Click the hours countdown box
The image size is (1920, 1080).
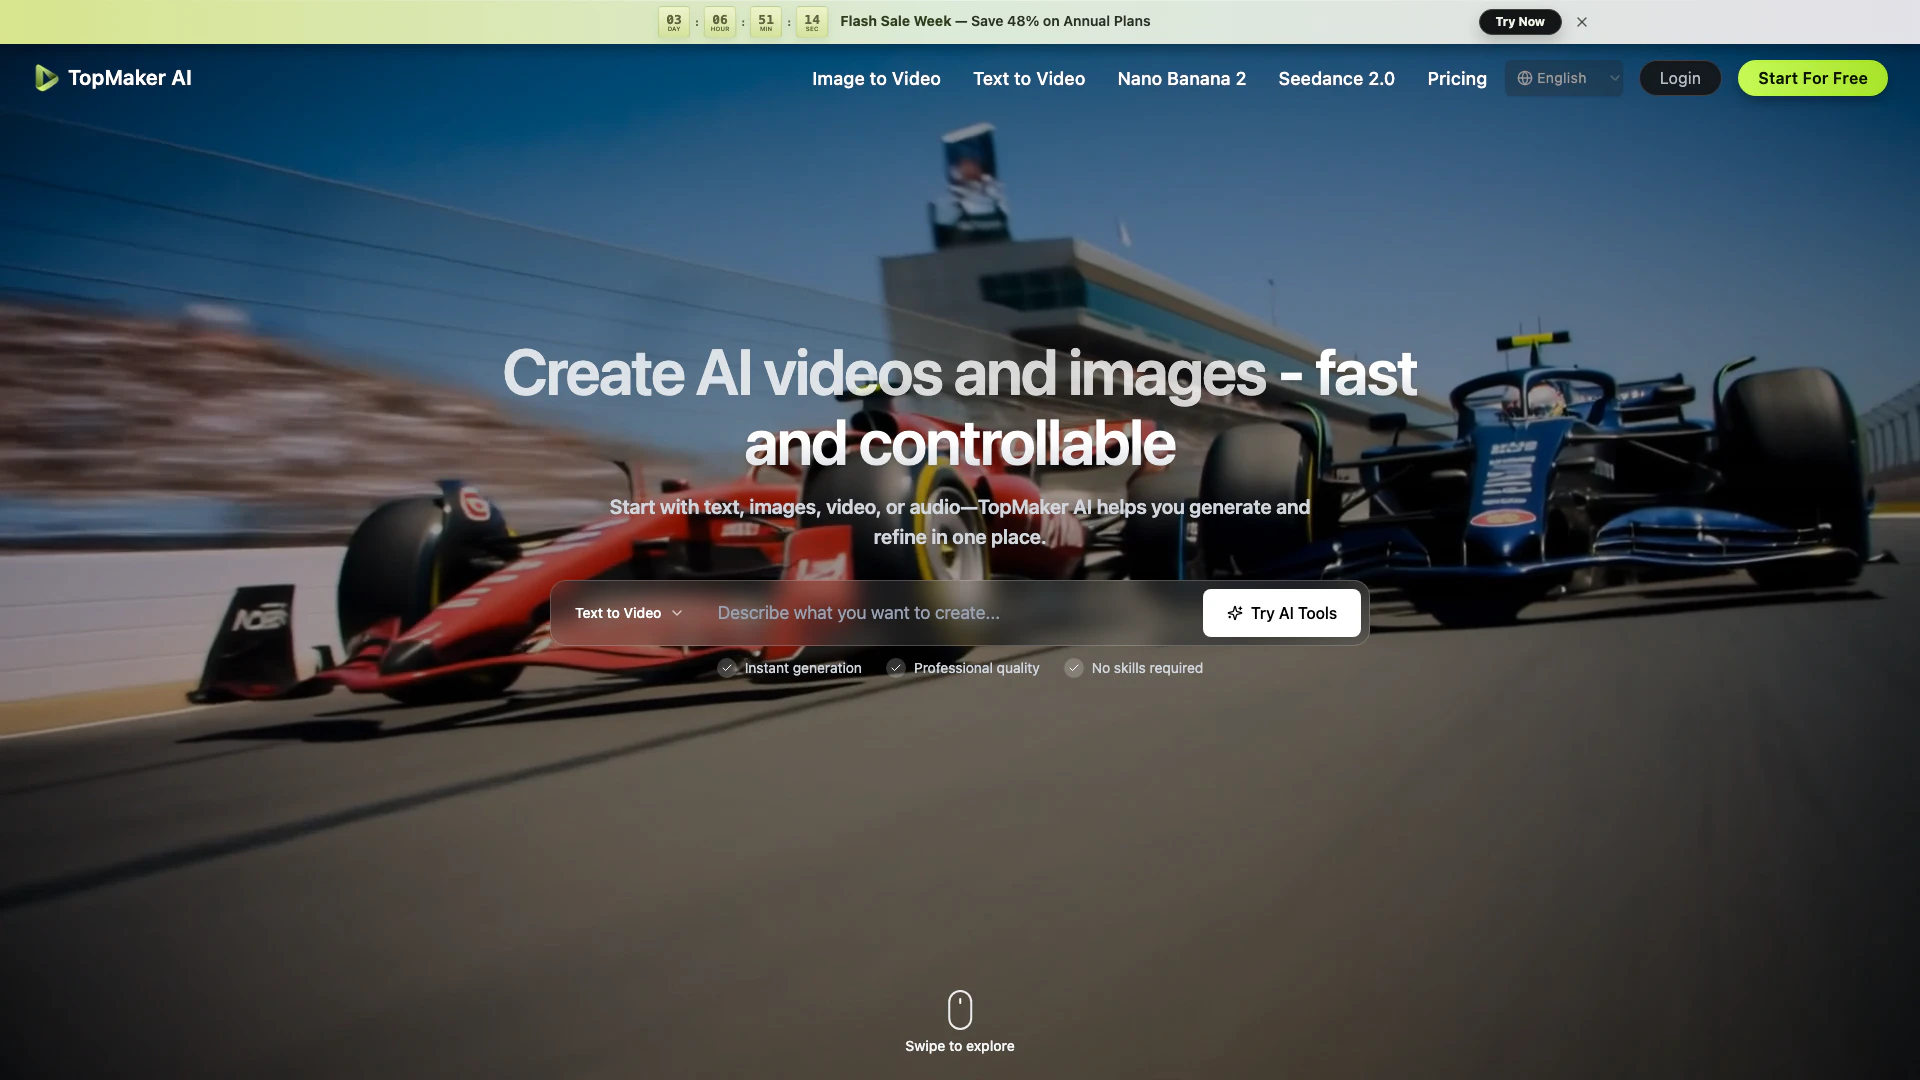pyautogui.click(x=720, y=22)
